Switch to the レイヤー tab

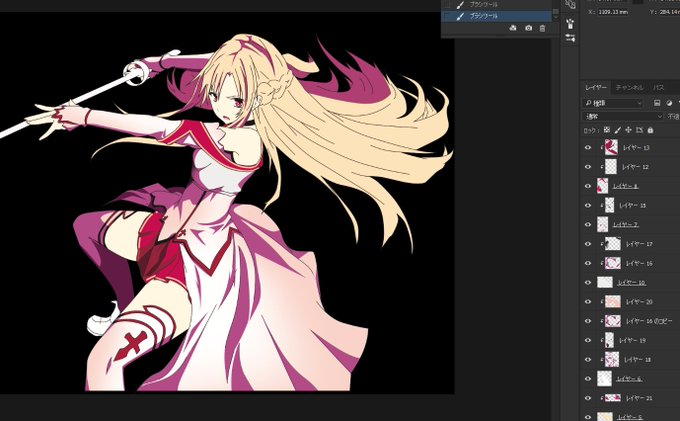[x=596, y=88]
